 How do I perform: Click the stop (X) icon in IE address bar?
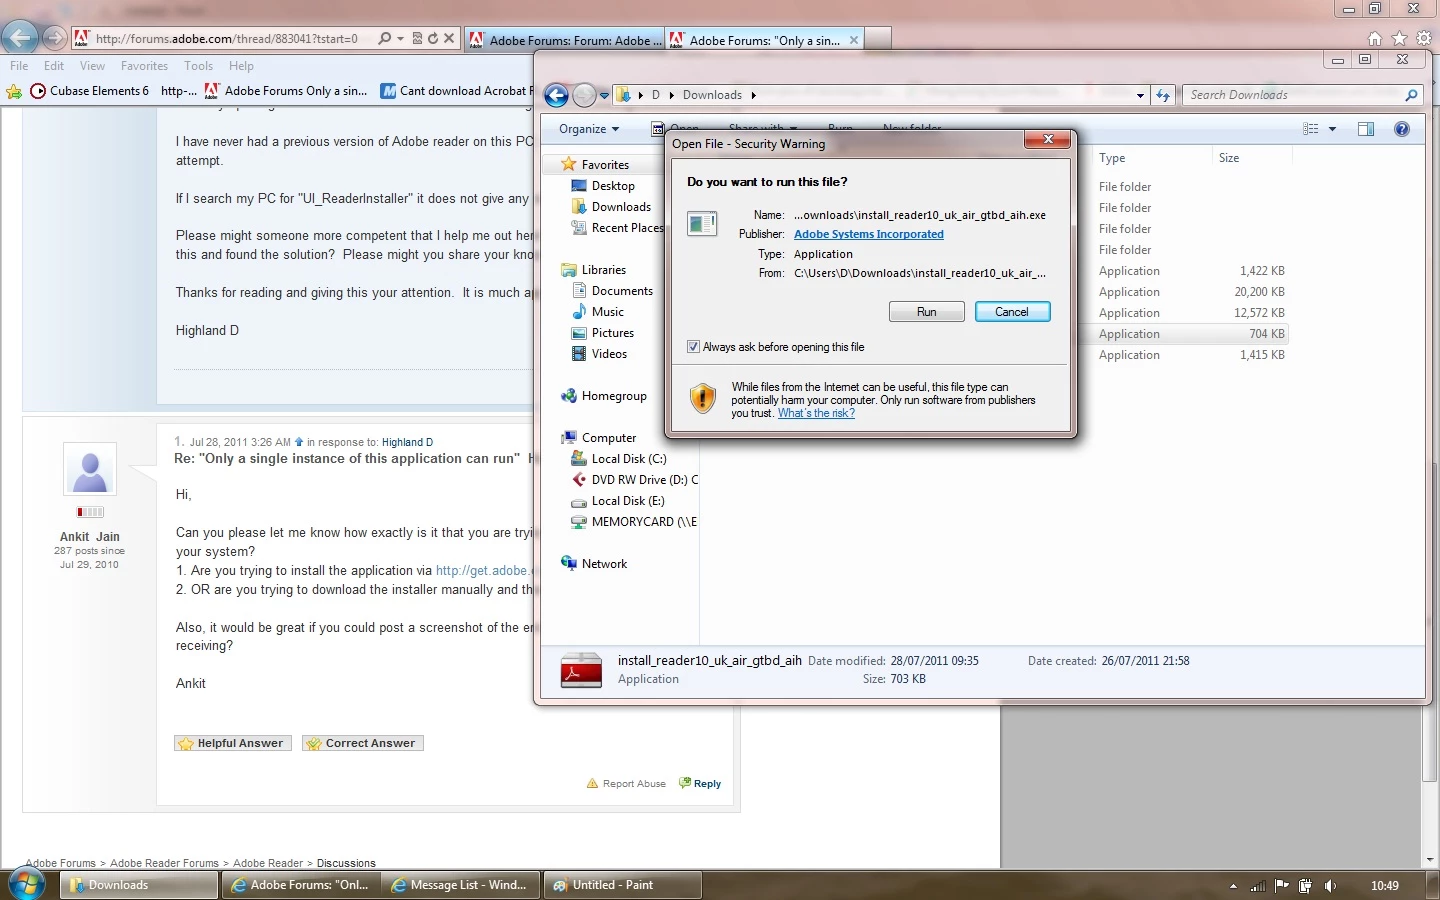click(449, 38)
